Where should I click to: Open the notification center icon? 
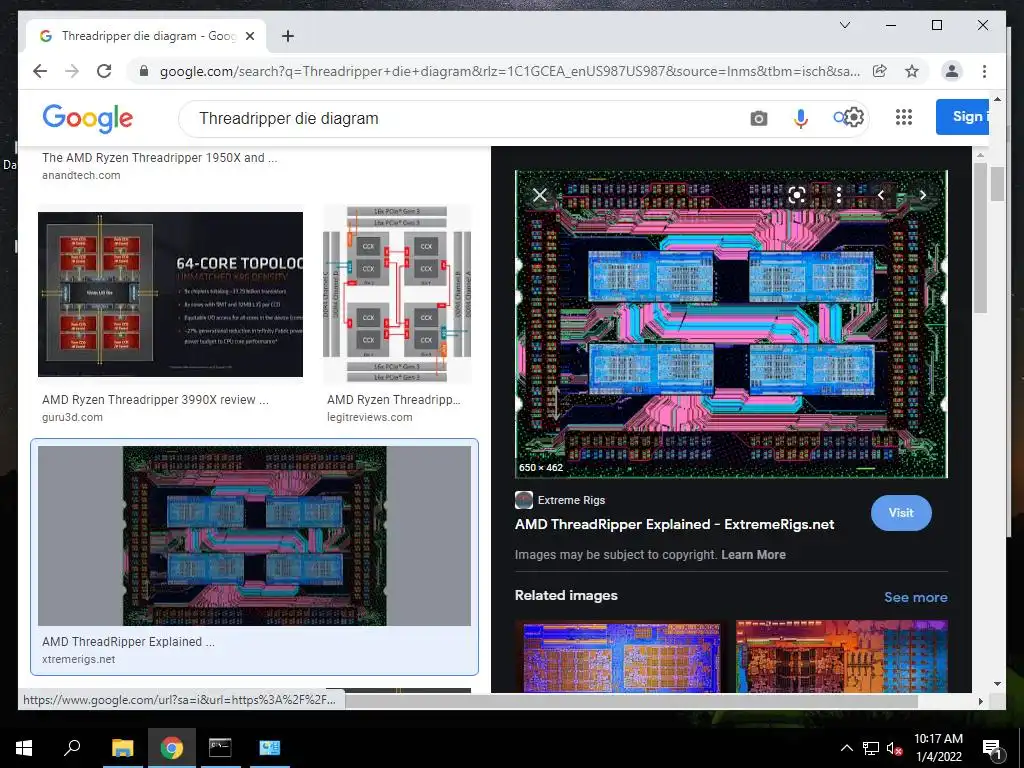pyautogui.click(x=992, y=748)
